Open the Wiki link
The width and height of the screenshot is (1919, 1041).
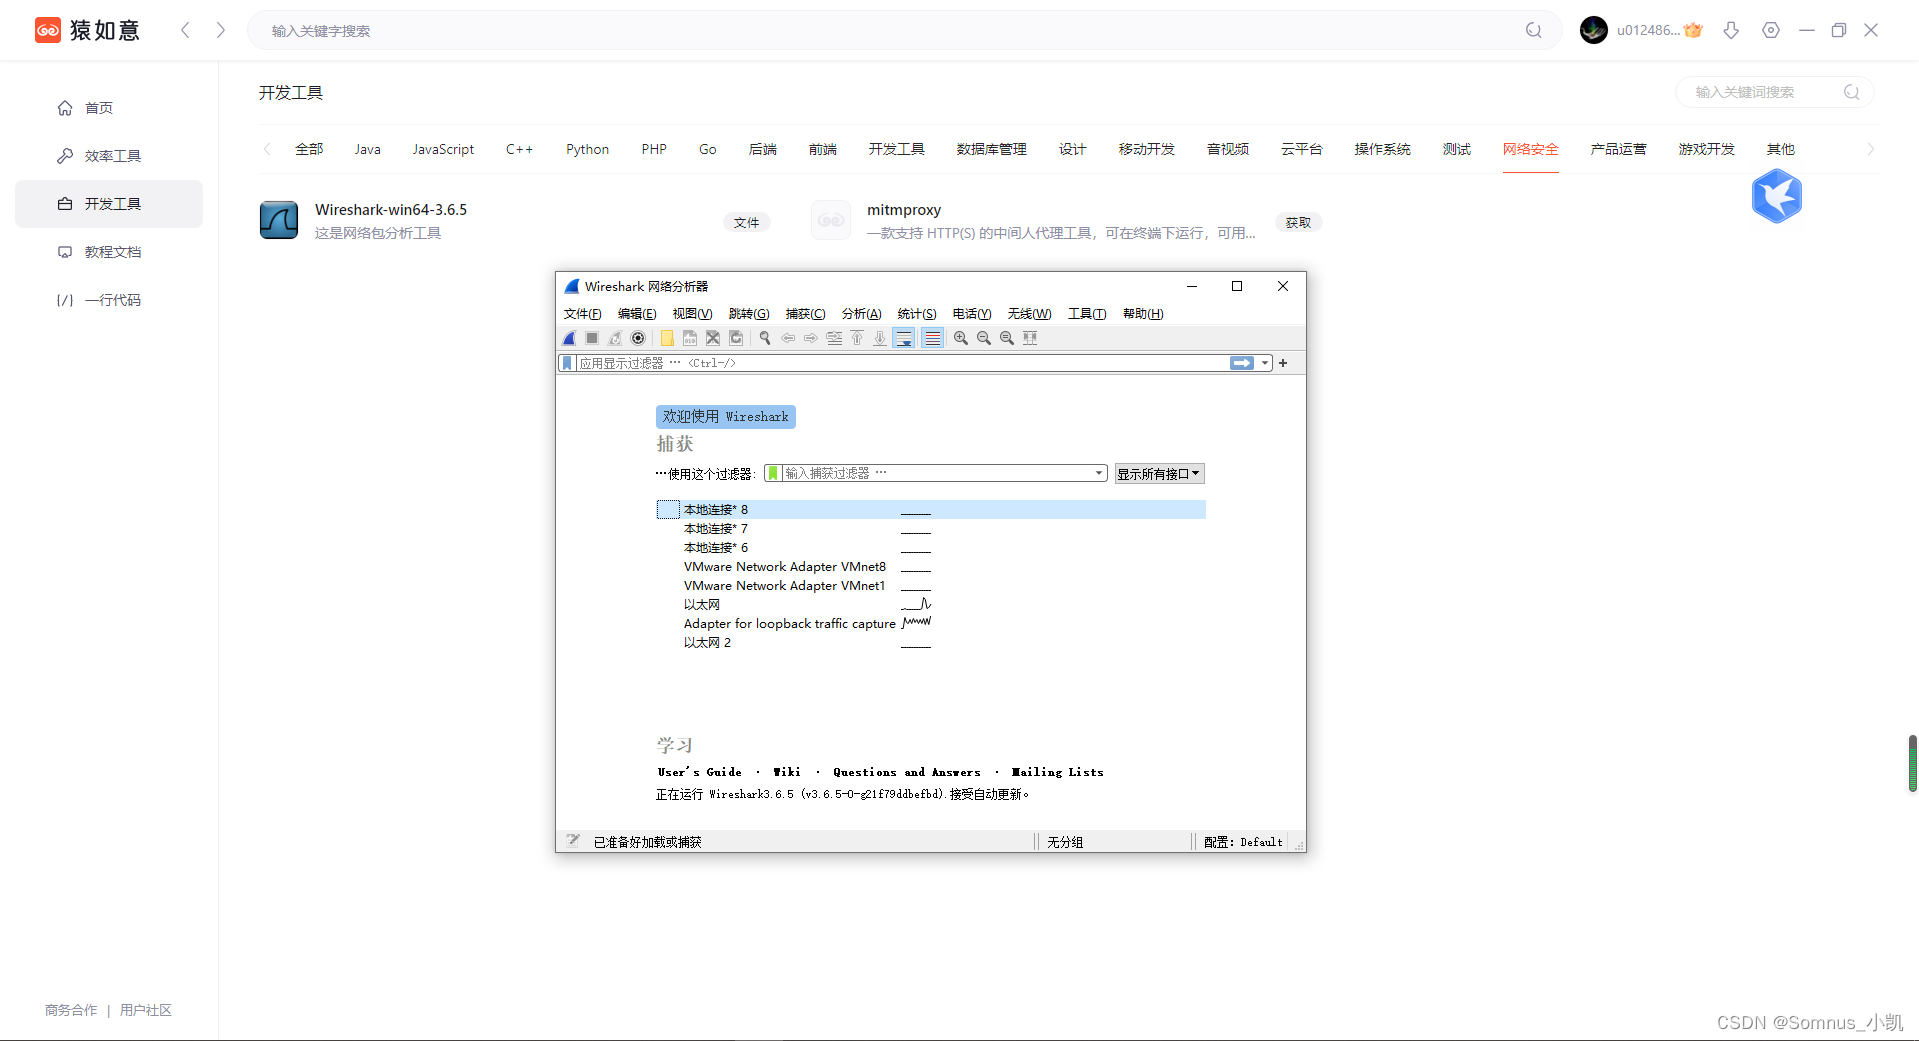click(787, 772)
